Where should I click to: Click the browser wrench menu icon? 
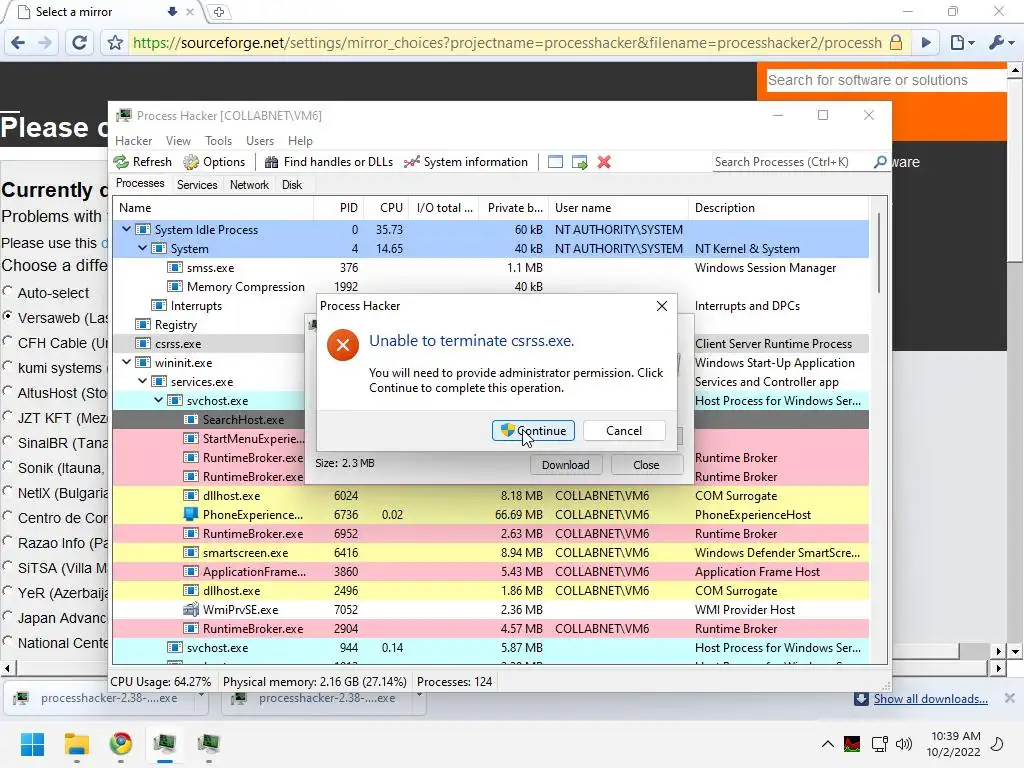(1000, 43)
